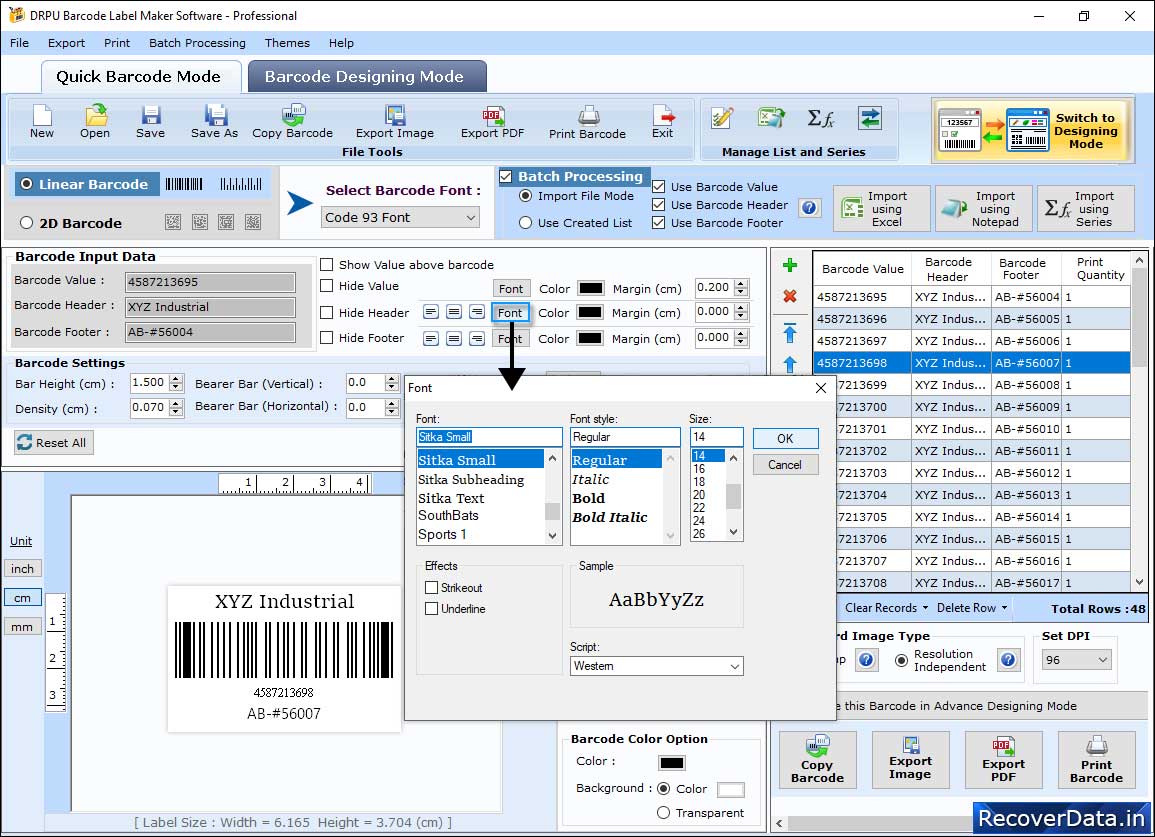Screen dimensions: 1155x837
Task: Enable Show Value above barcode
Action: 326,265
